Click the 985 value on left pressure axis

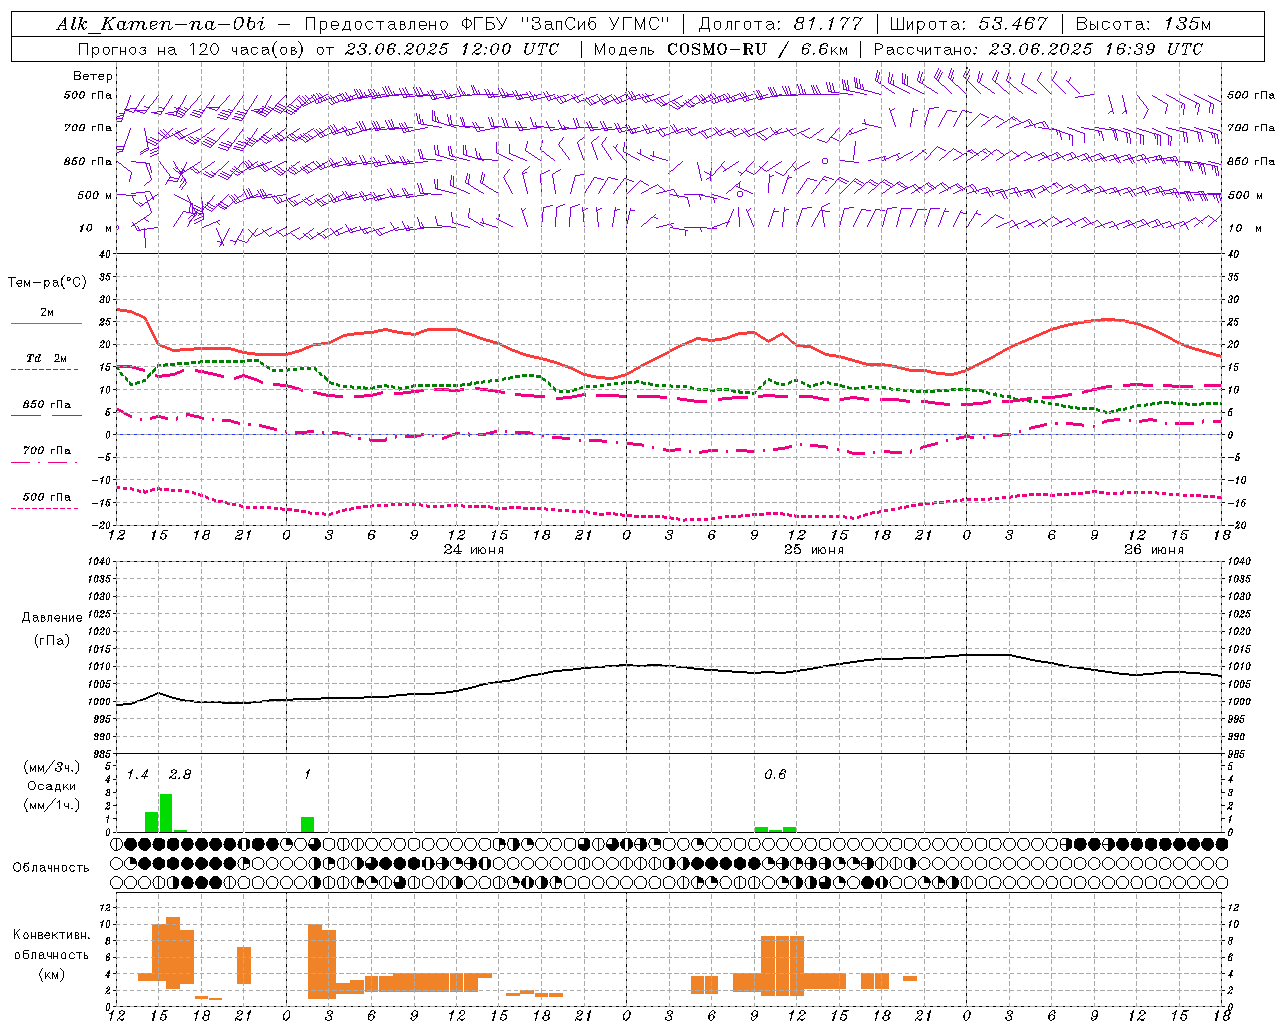click(x=102, y=754)
